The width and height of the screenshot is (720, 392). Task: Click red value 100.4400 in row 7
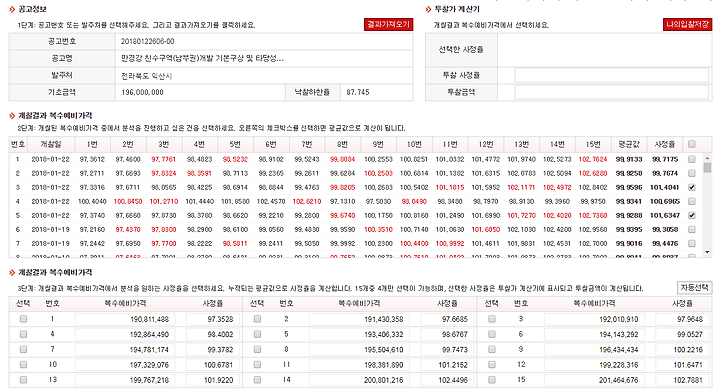tap(414, 243)
